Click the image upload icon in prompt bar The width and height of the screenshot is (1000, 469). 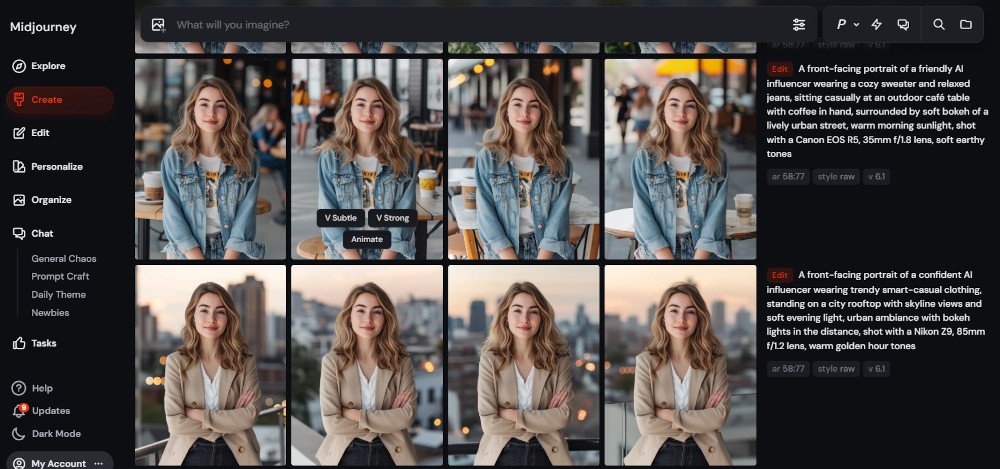(x=158, y=24)
